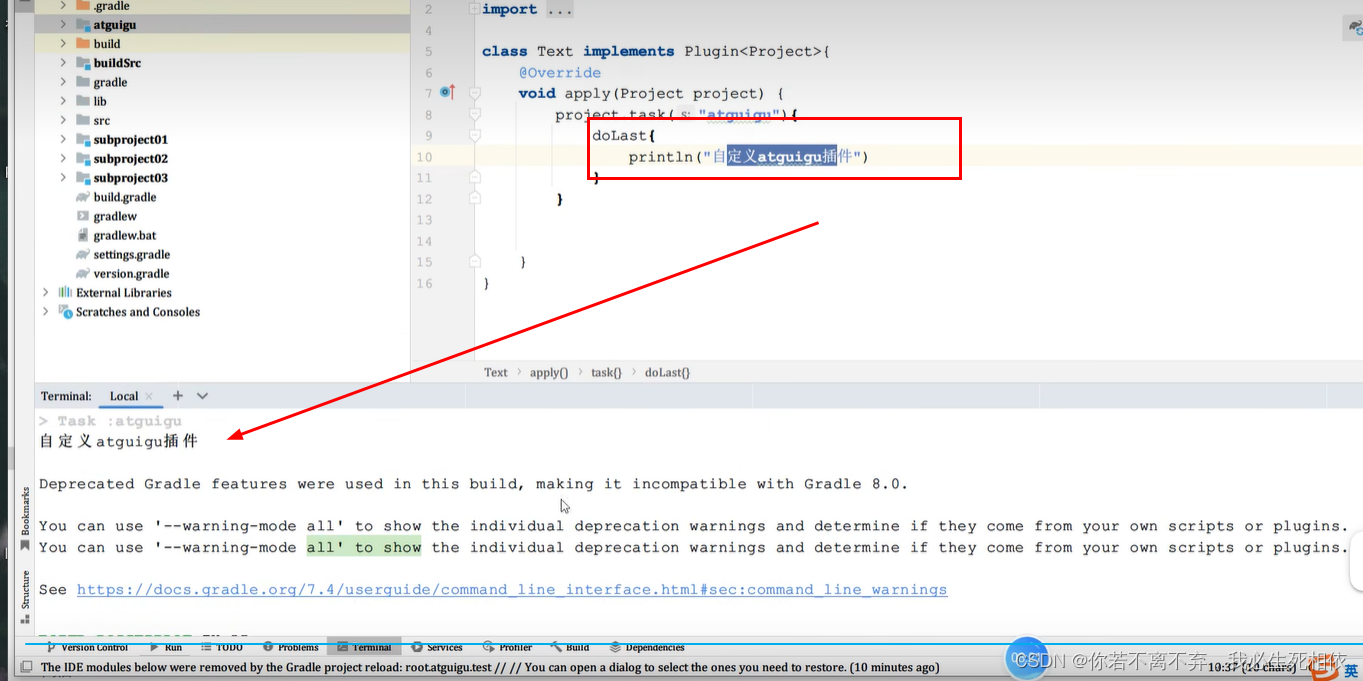Screen dimensions: 1363x681
Task: Click the 英 input method icon
Action: (1350, 672)
